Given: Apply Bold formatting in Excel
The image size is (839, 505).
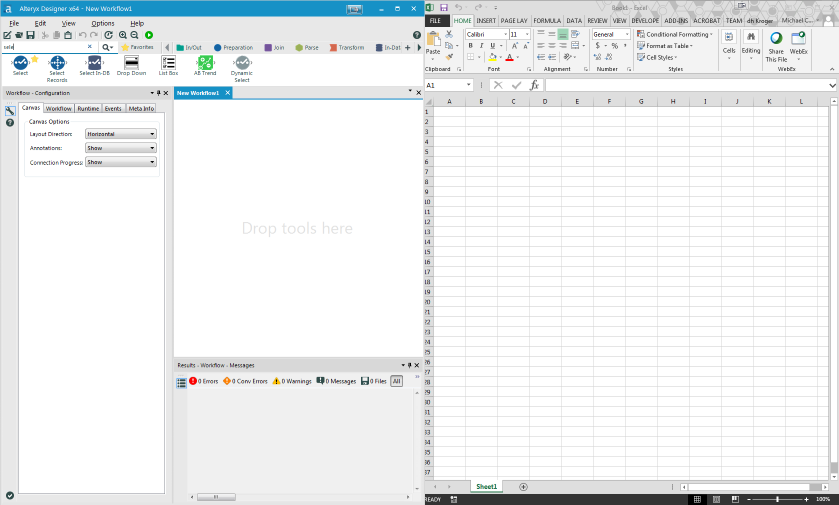Looking at the screenshot, I should coord(470,45).
